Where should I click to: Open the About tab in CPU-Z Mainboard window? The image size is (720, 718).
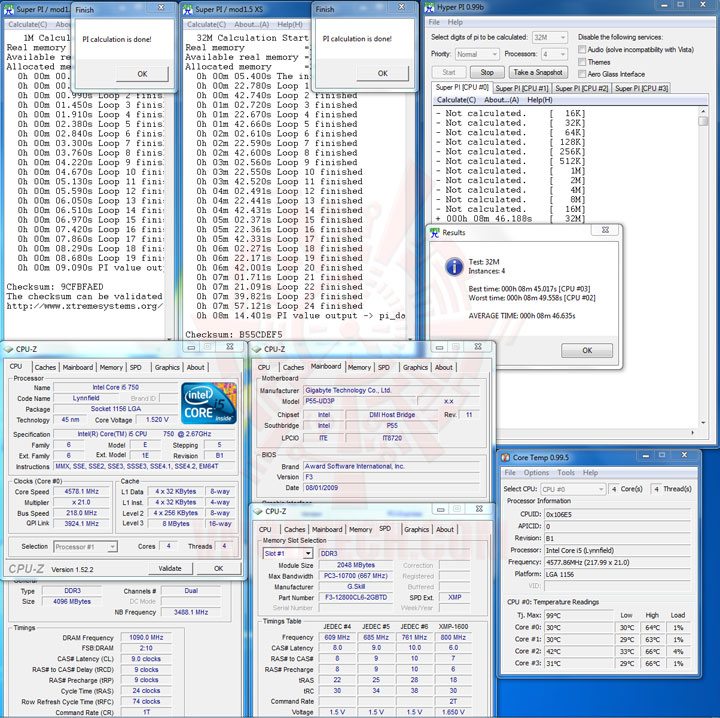click(444, 367)
